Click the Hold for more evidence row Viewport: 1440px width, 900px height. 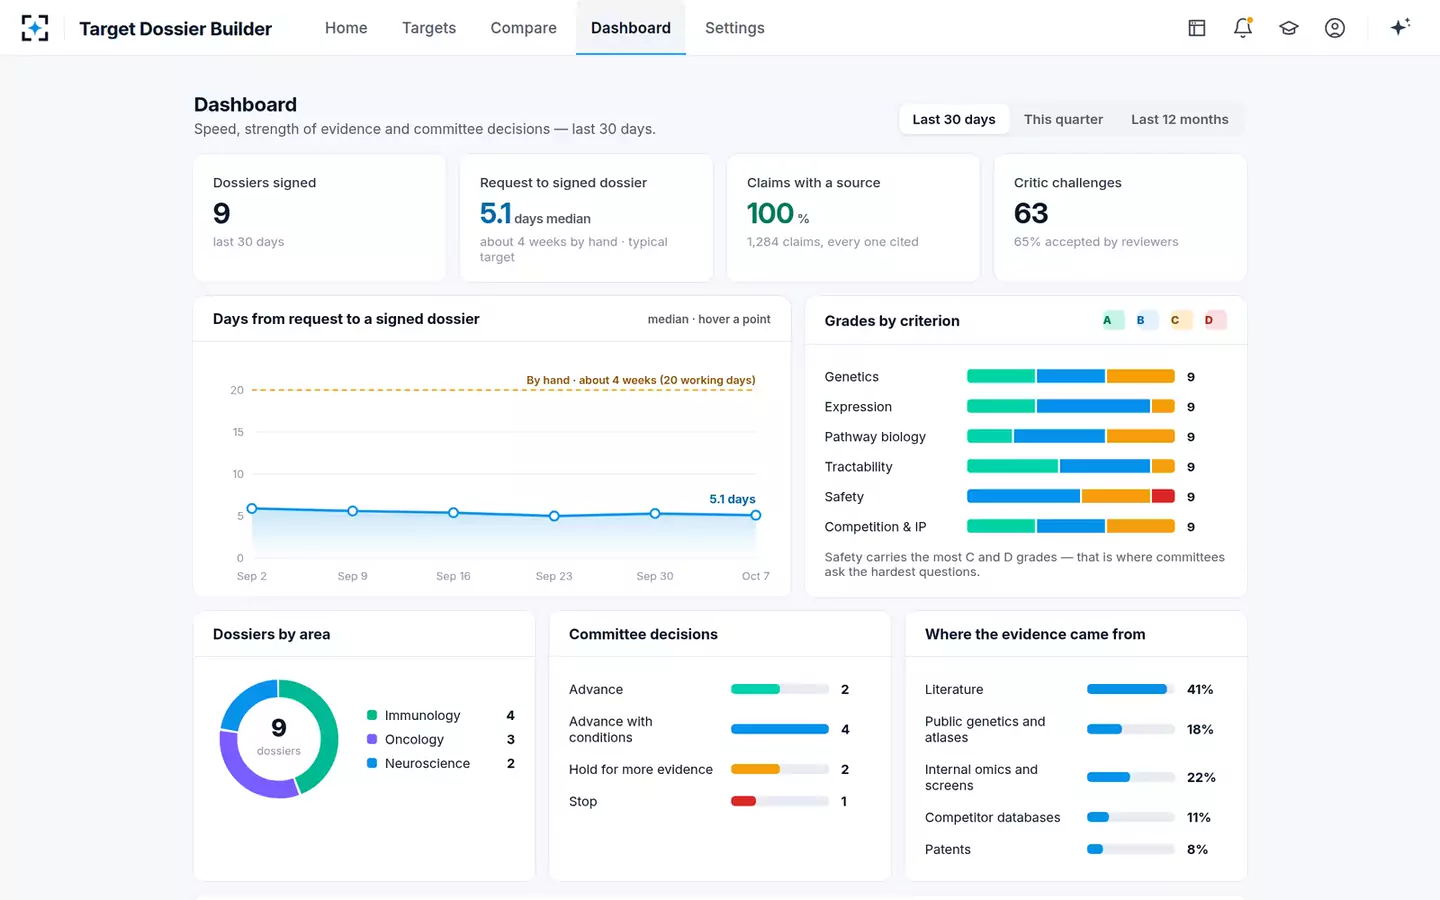click(x=710, y=769)
